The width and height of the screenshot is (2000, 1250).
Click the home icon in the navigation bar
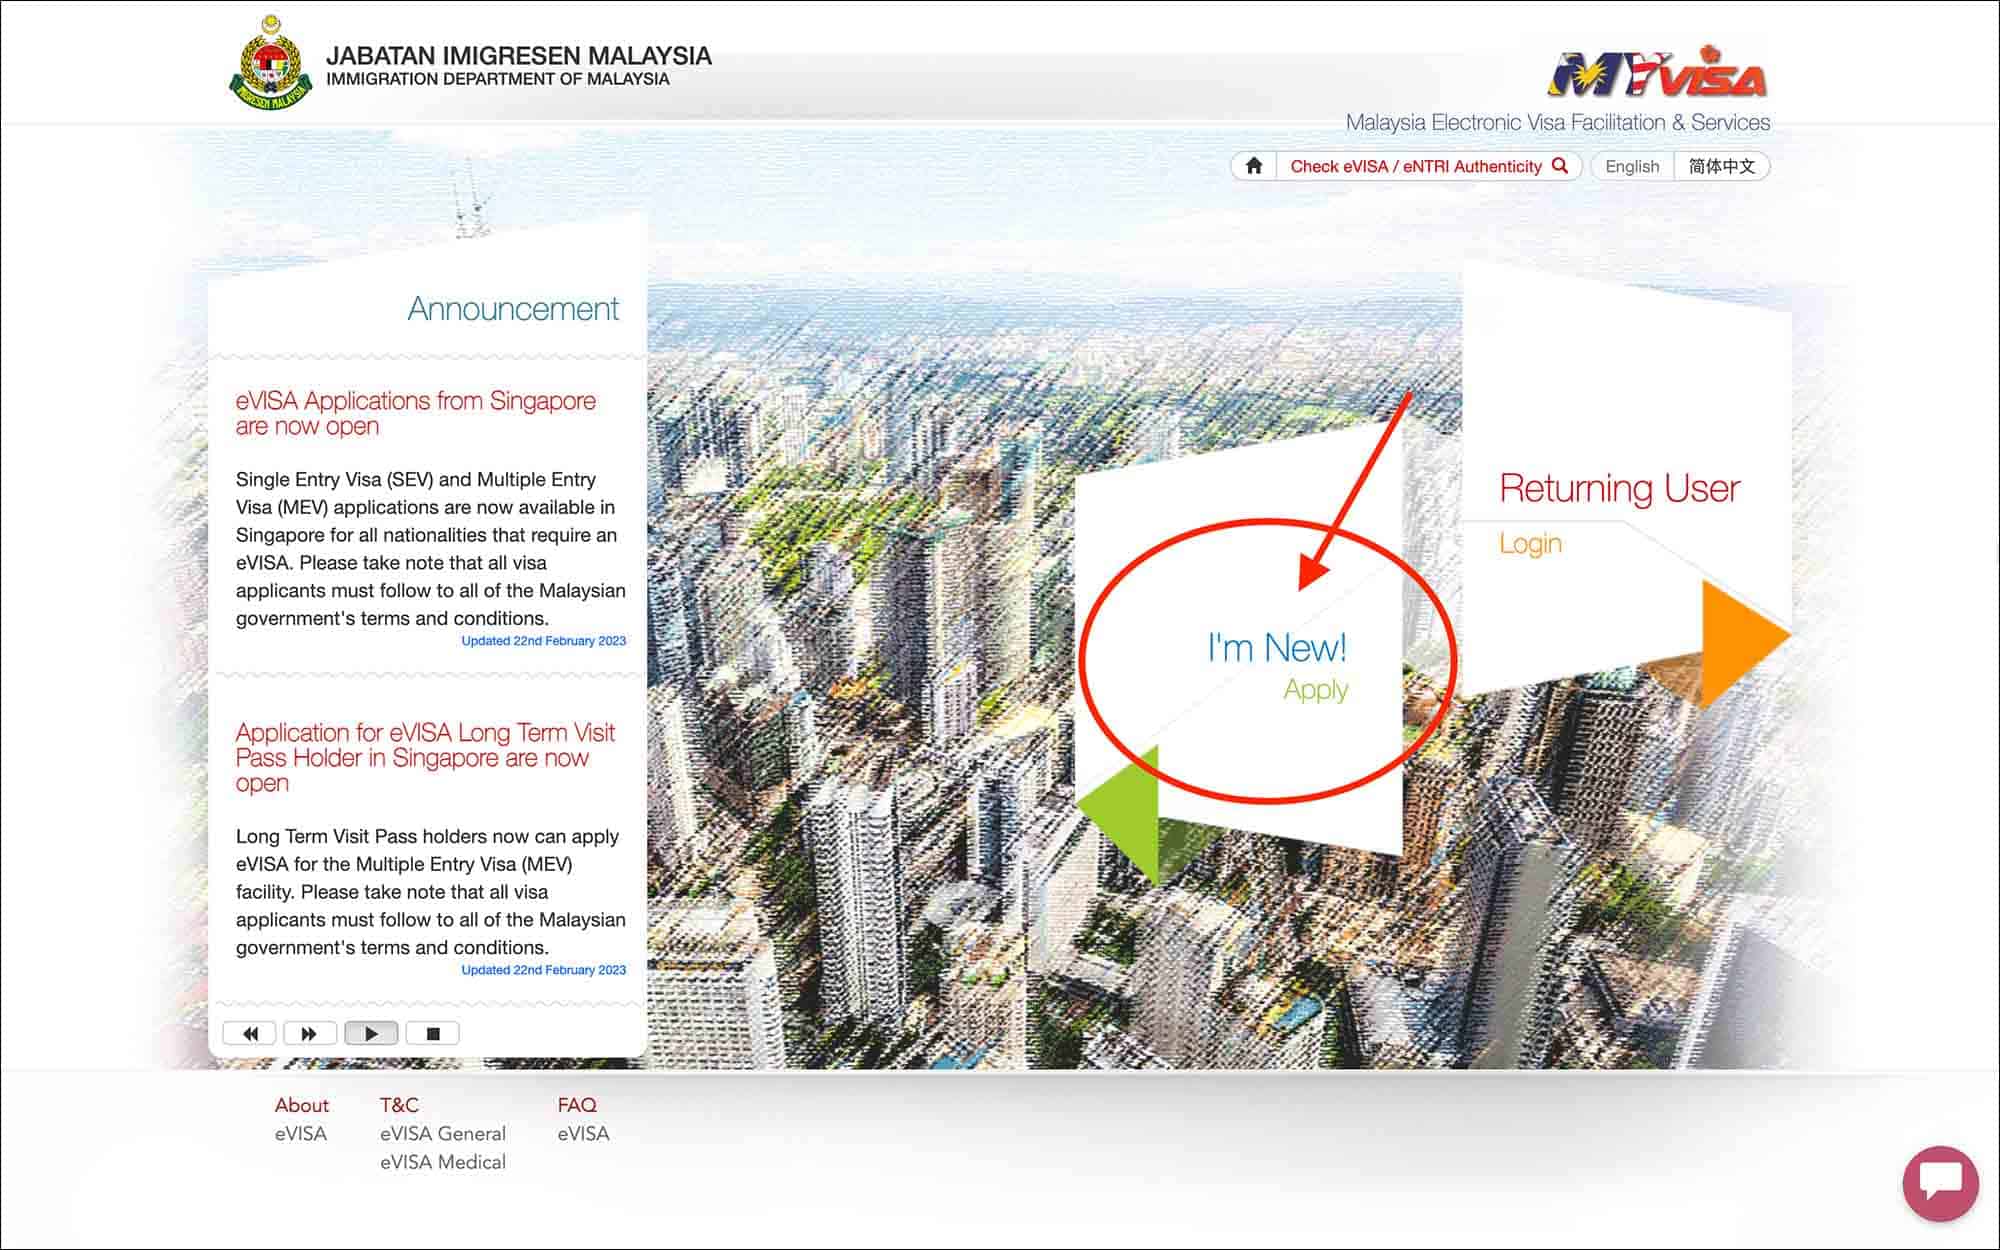pyautogui.click(x=1253, y=166)
